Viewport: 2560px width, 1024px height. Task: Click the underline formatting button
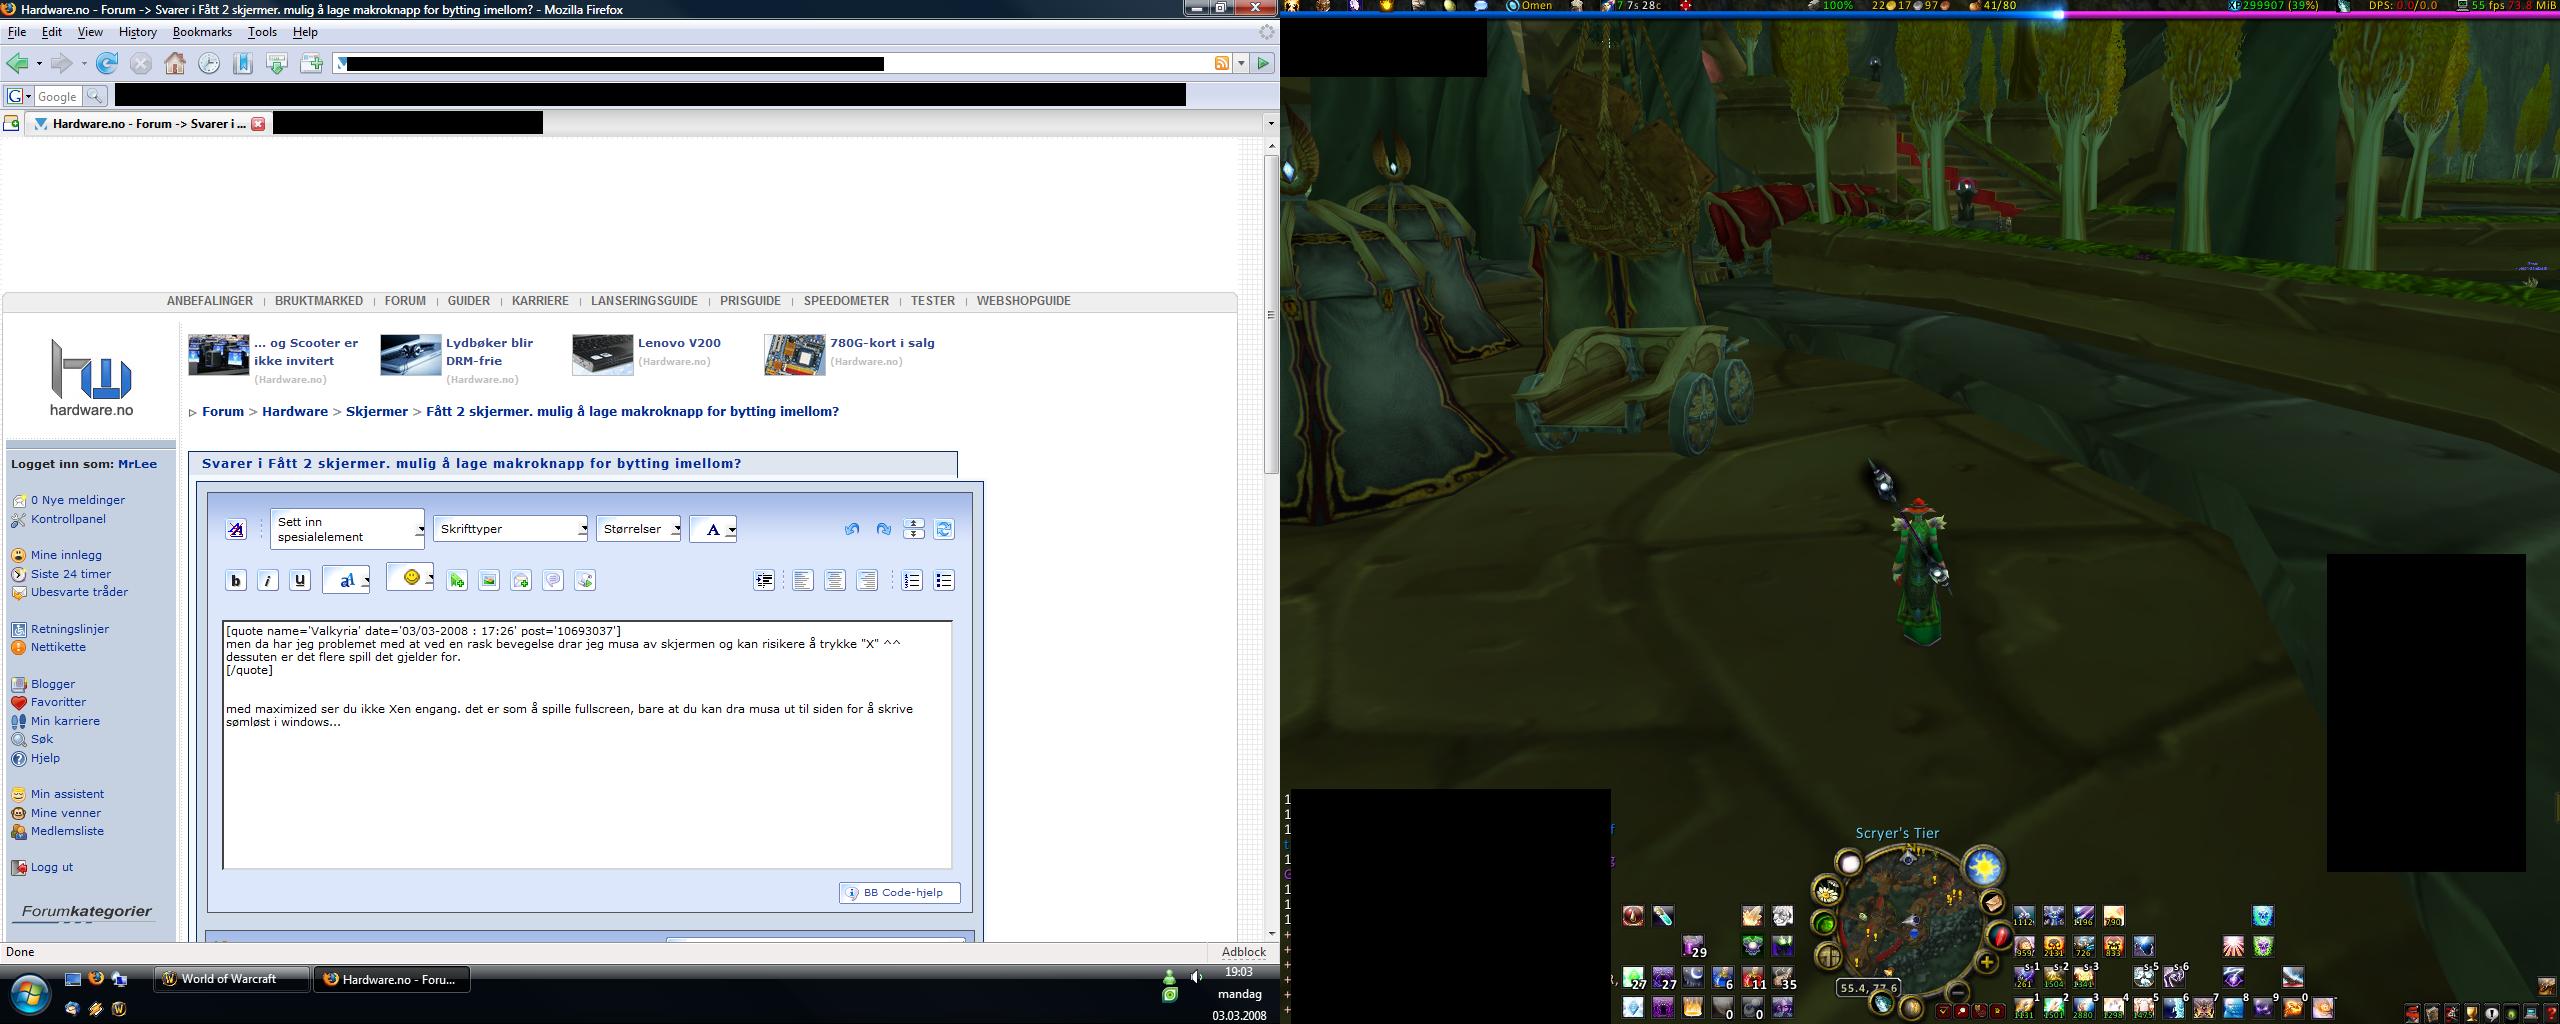[x=300, y=580]
